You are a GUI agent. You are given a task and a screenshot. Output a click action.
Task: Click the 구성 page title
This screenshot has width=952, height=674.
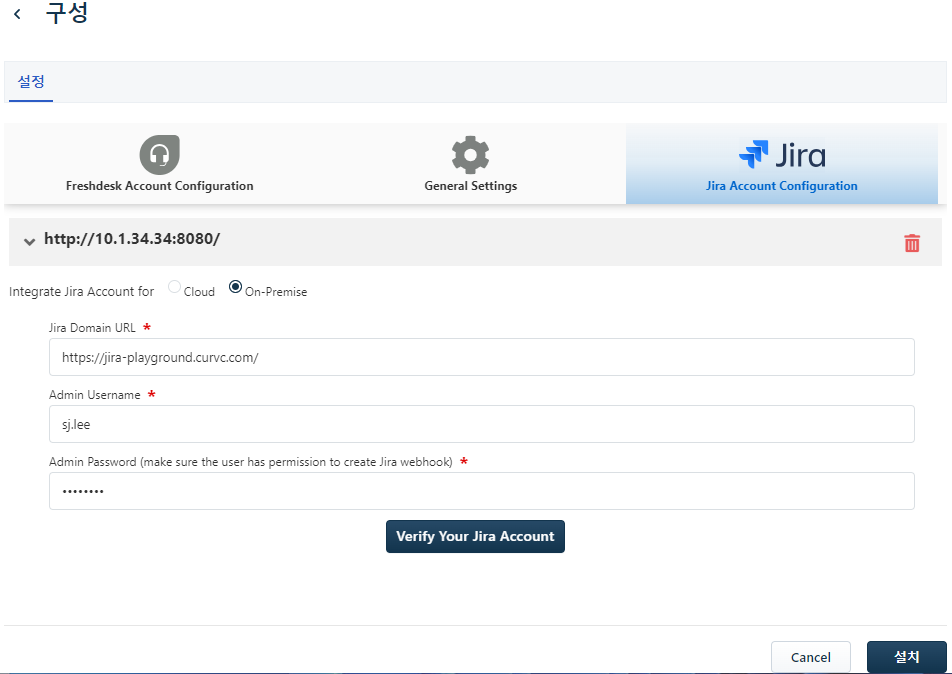point(67,13)
